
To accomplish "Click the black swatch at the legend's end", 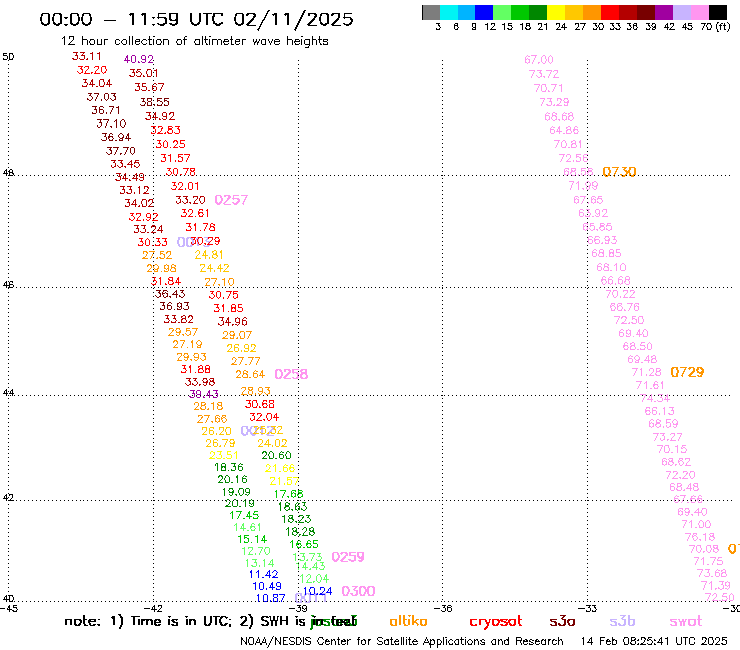I will (x=717, y=12).
